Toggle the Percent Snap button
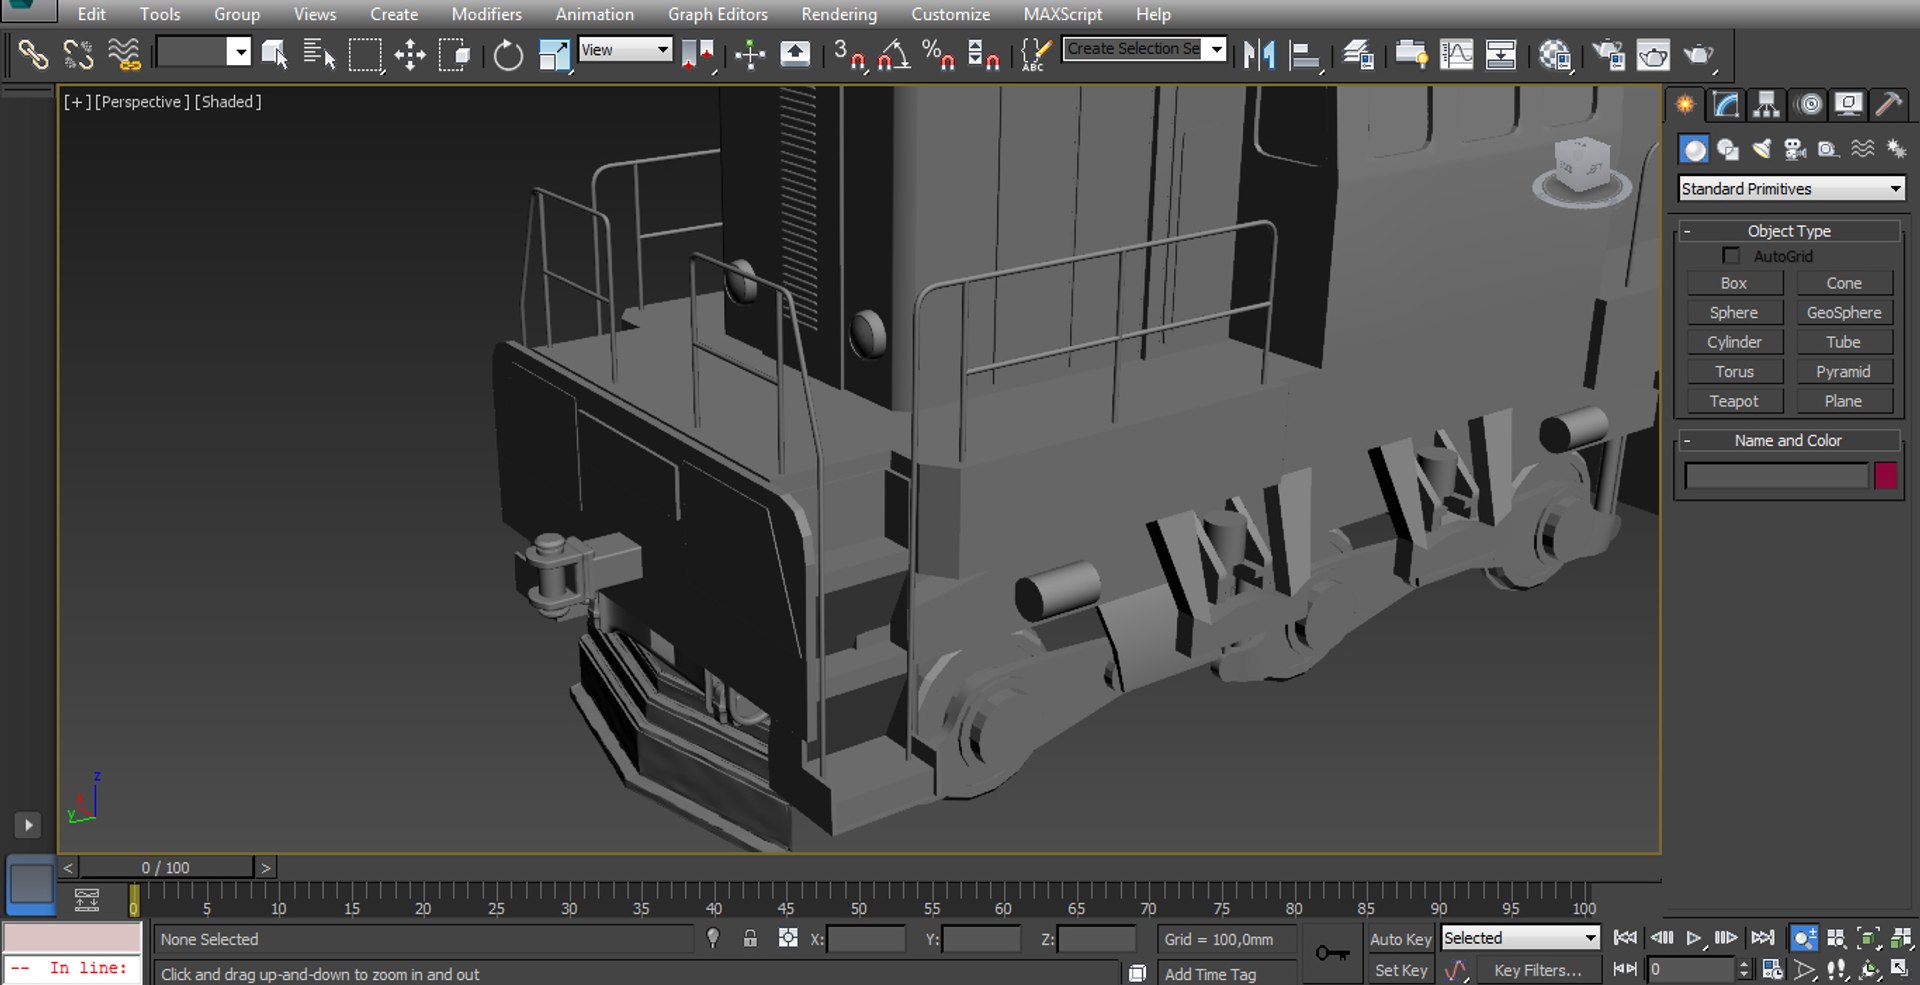This screenshot has width=1920, height=985. (938, 54)
